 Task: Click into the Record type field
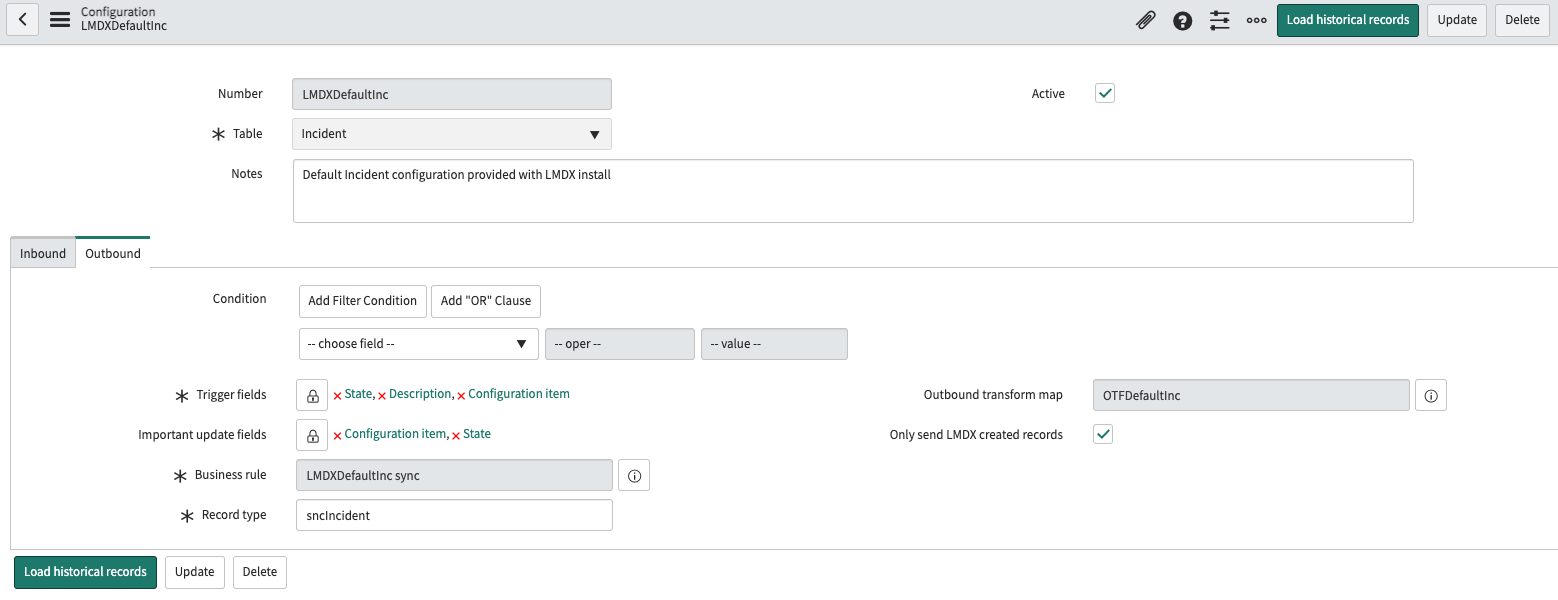(454, 515)
